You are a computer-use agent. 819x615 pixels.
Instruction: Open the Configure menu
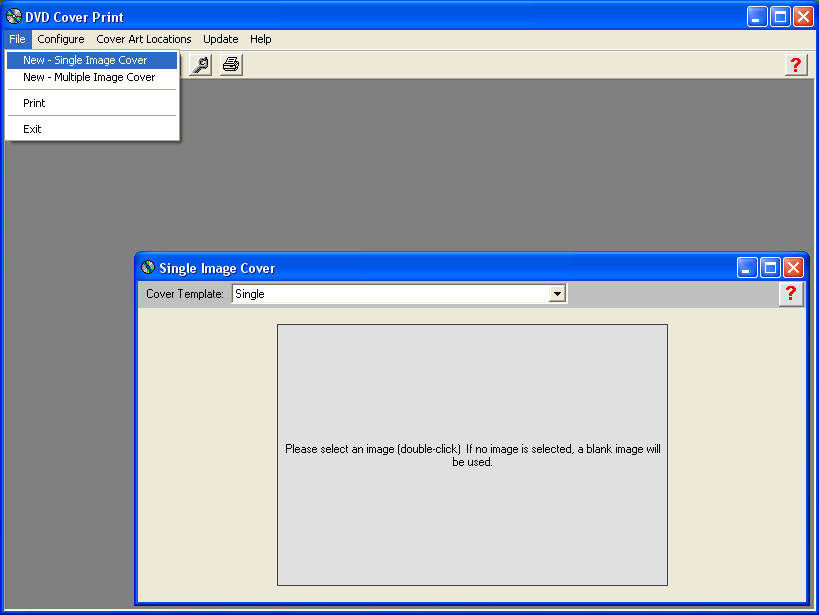61,39
